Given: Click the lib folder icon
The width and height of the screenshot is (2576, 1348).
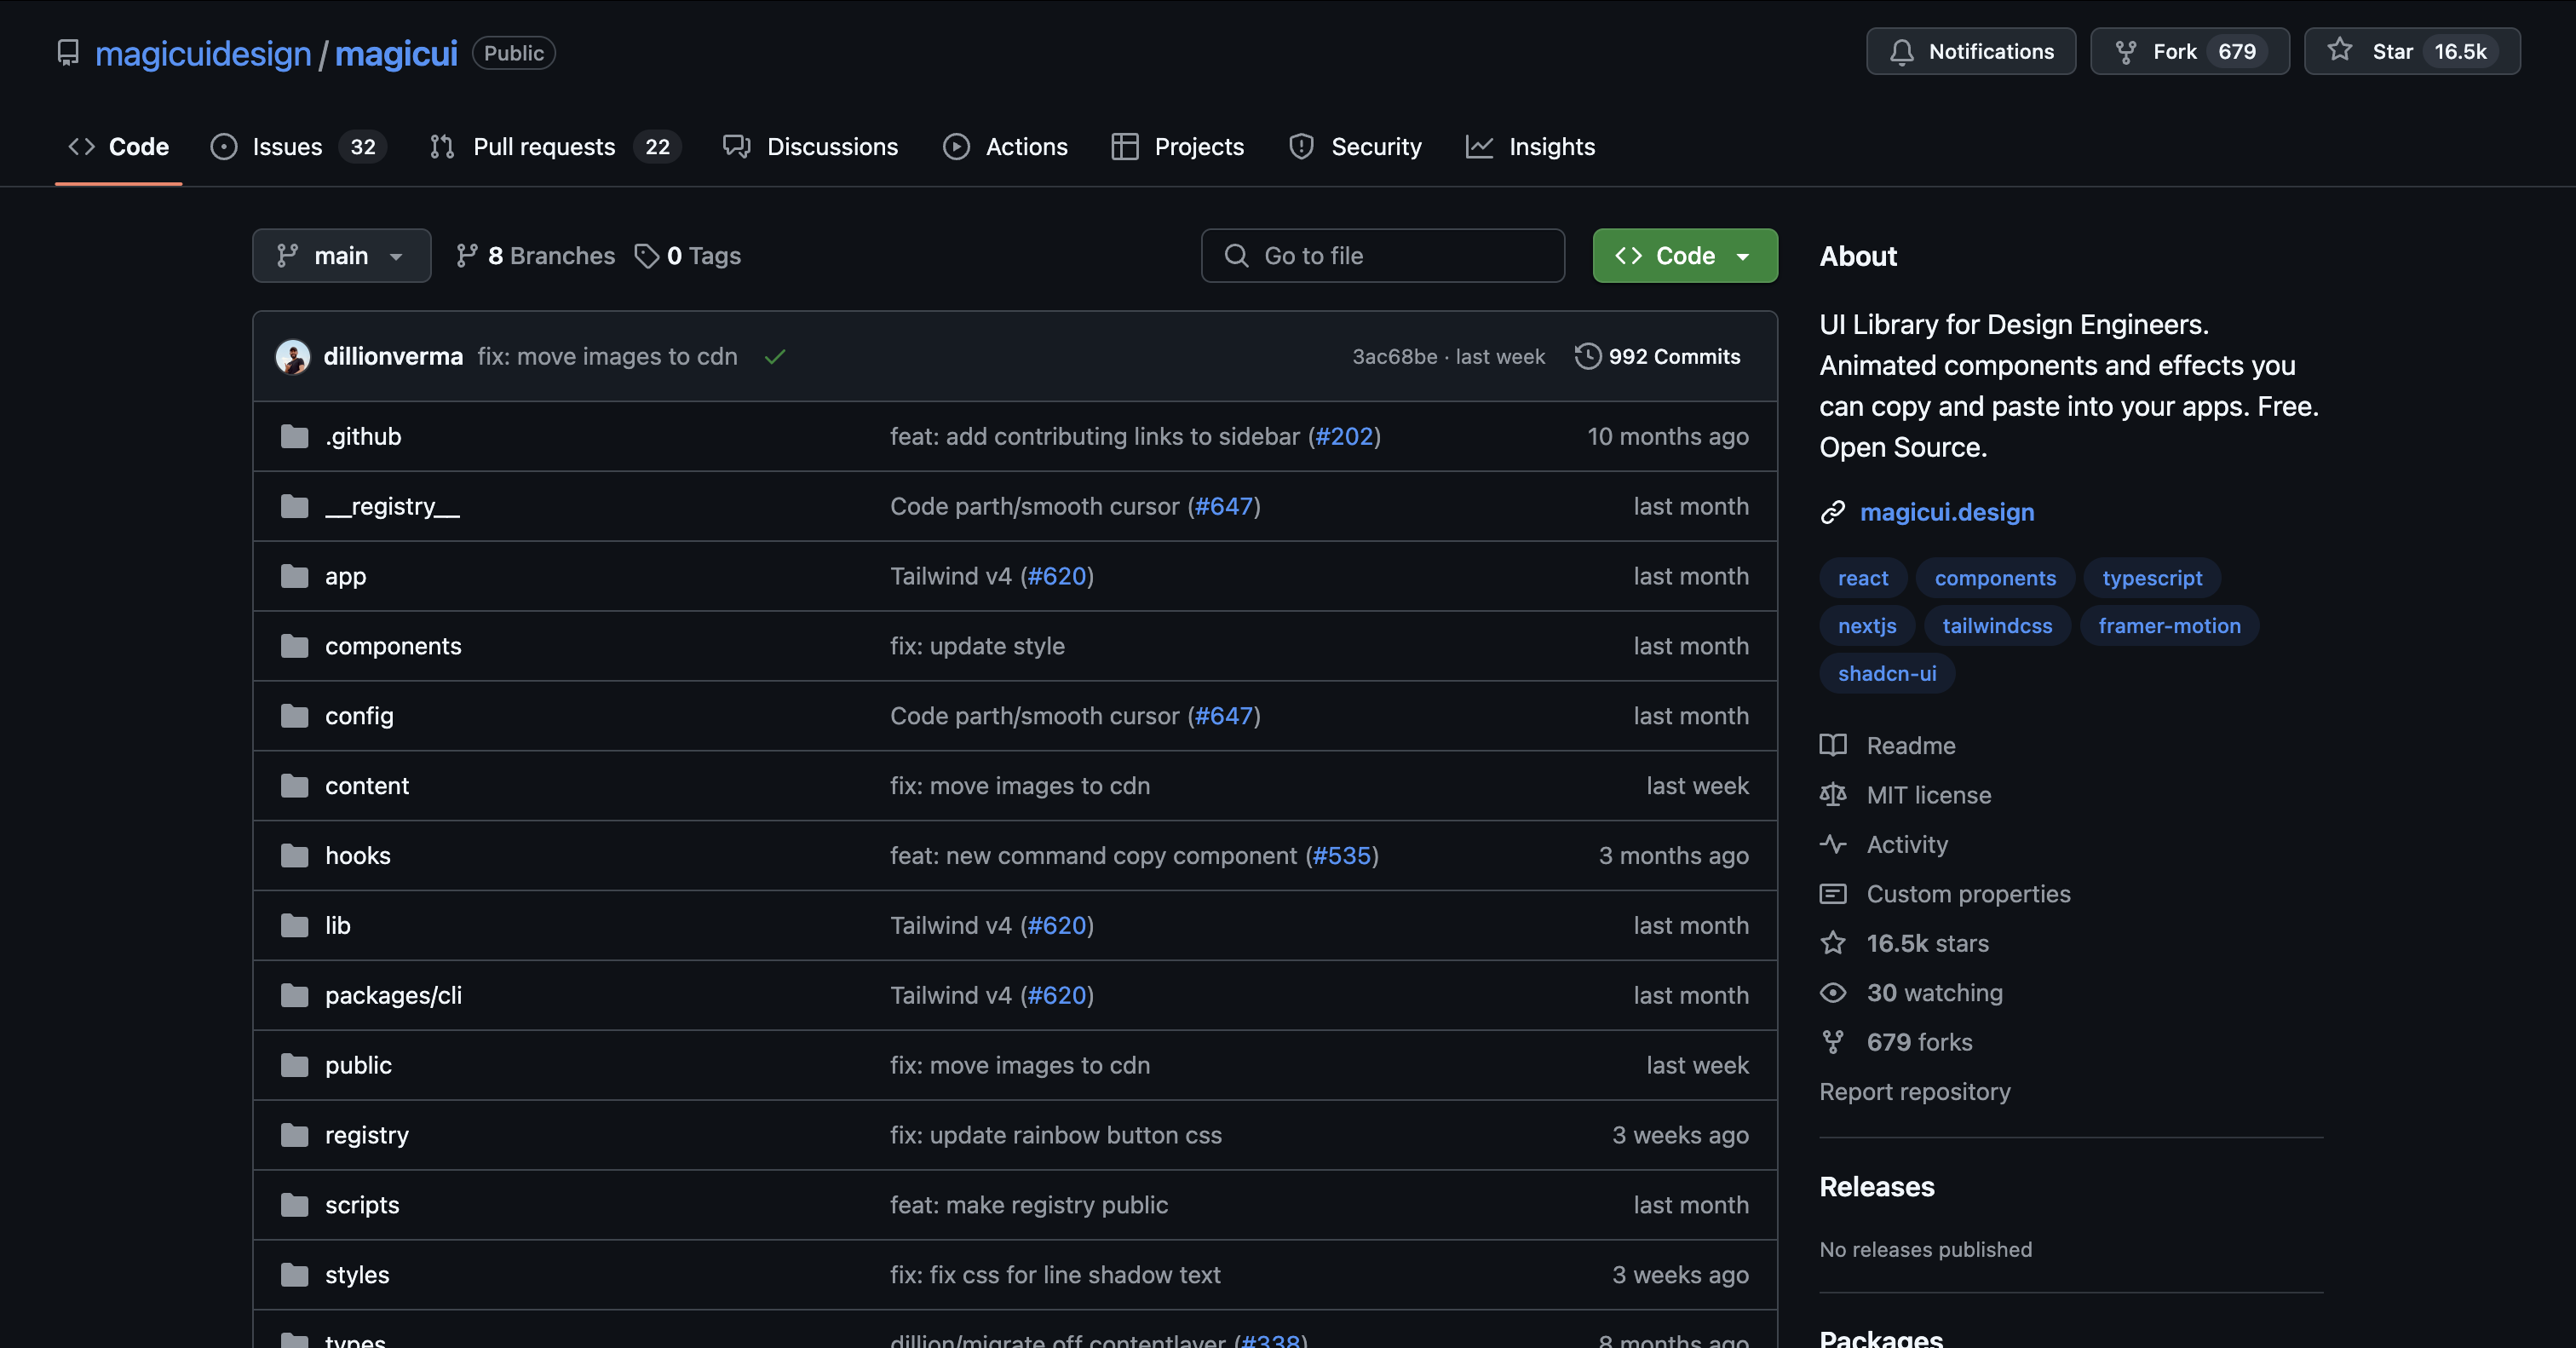Looking at the screenshot, I should 294,926.
